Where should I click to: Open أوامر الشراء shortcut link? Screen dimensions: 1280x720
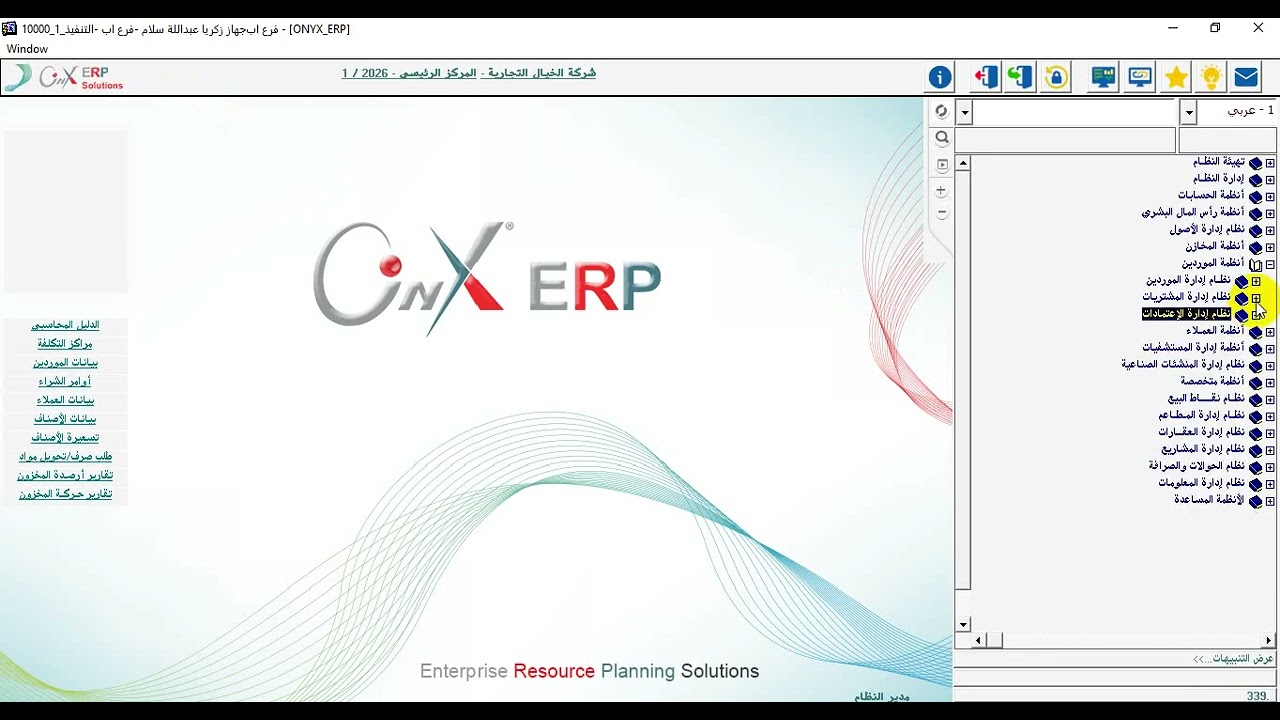point(65,382)
